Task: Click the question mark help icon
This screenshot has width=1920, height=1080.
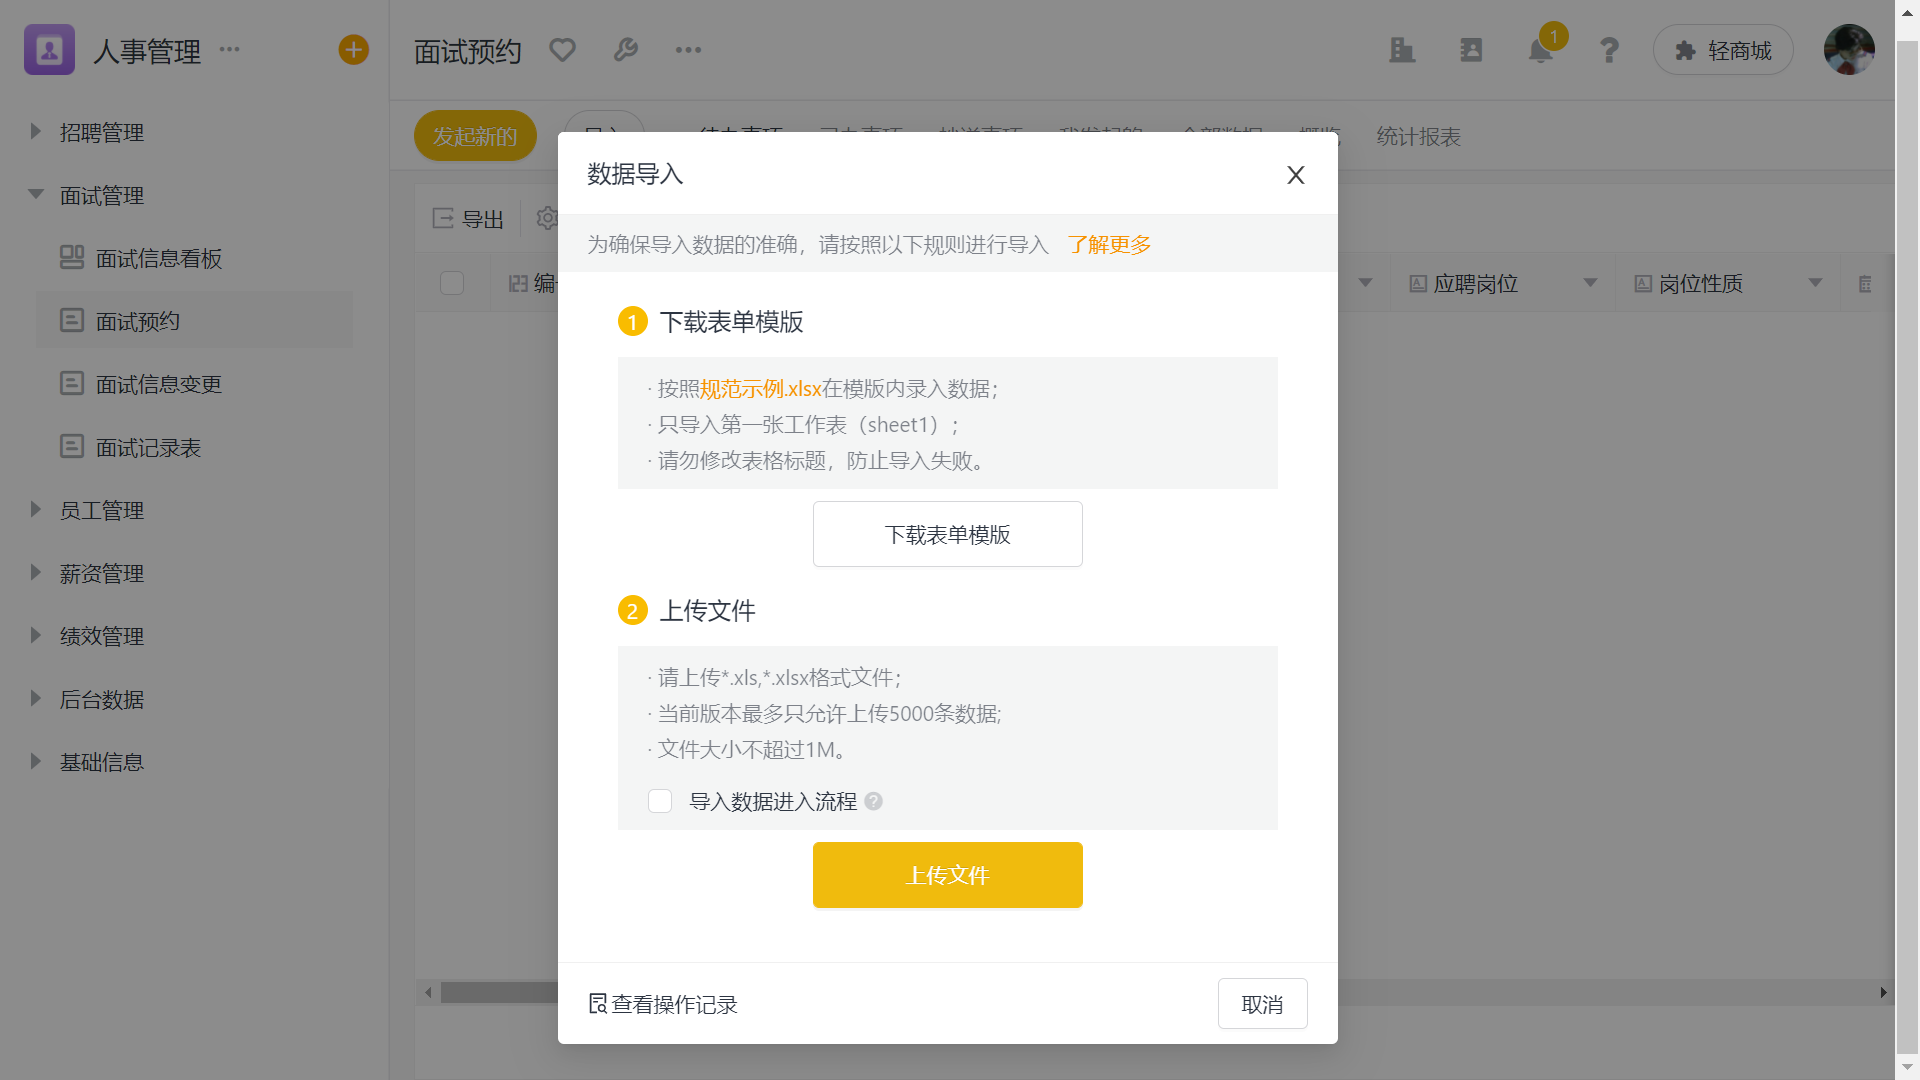Action: pos(1609,51)
